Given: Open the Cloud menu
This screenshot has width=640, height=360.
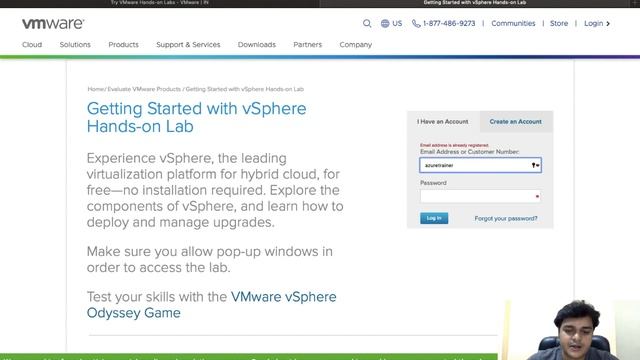Looking at the screenshot, I should (32, 44).
